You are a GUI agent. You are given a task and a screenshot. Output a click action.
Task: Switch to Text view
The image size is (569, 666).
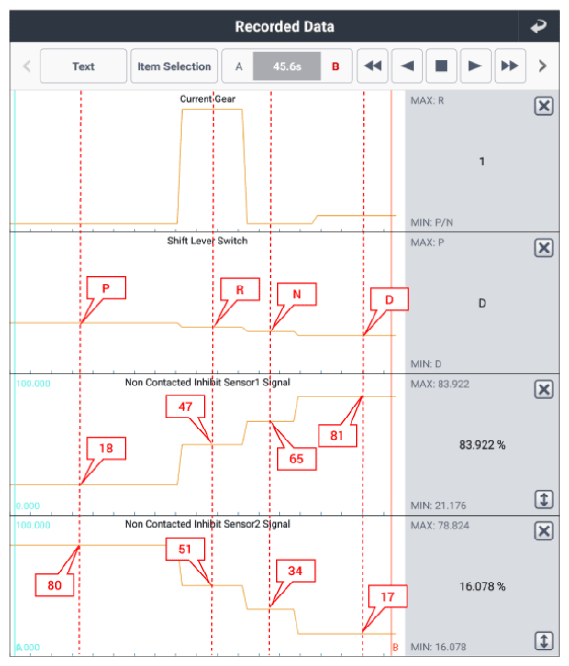point(83,66)
